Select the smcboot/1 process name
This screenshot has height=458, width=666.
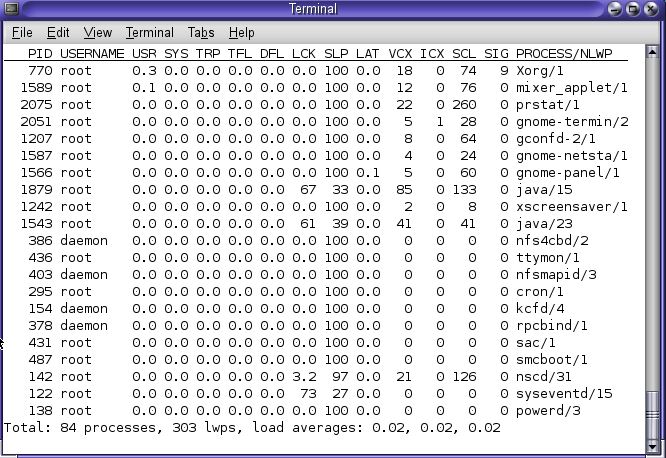pyautogui.click(x=552, y=359)
